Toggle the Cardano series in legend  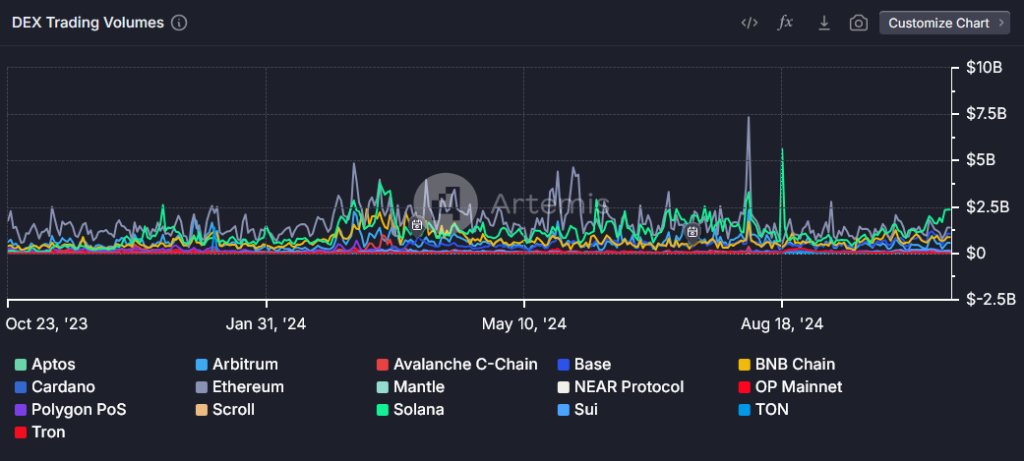click(x=55, y=387)
